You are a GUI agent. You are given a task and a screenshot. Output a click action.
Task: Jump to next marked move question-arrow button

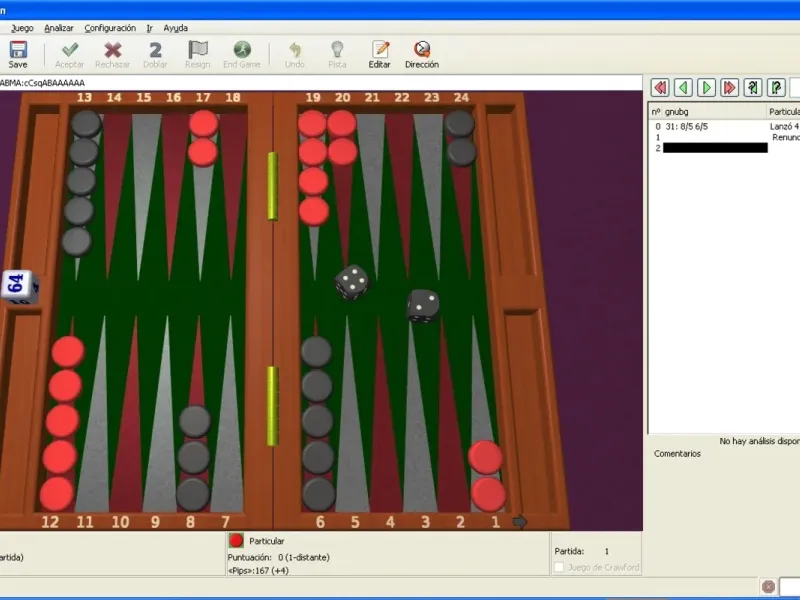click(776, 88)
